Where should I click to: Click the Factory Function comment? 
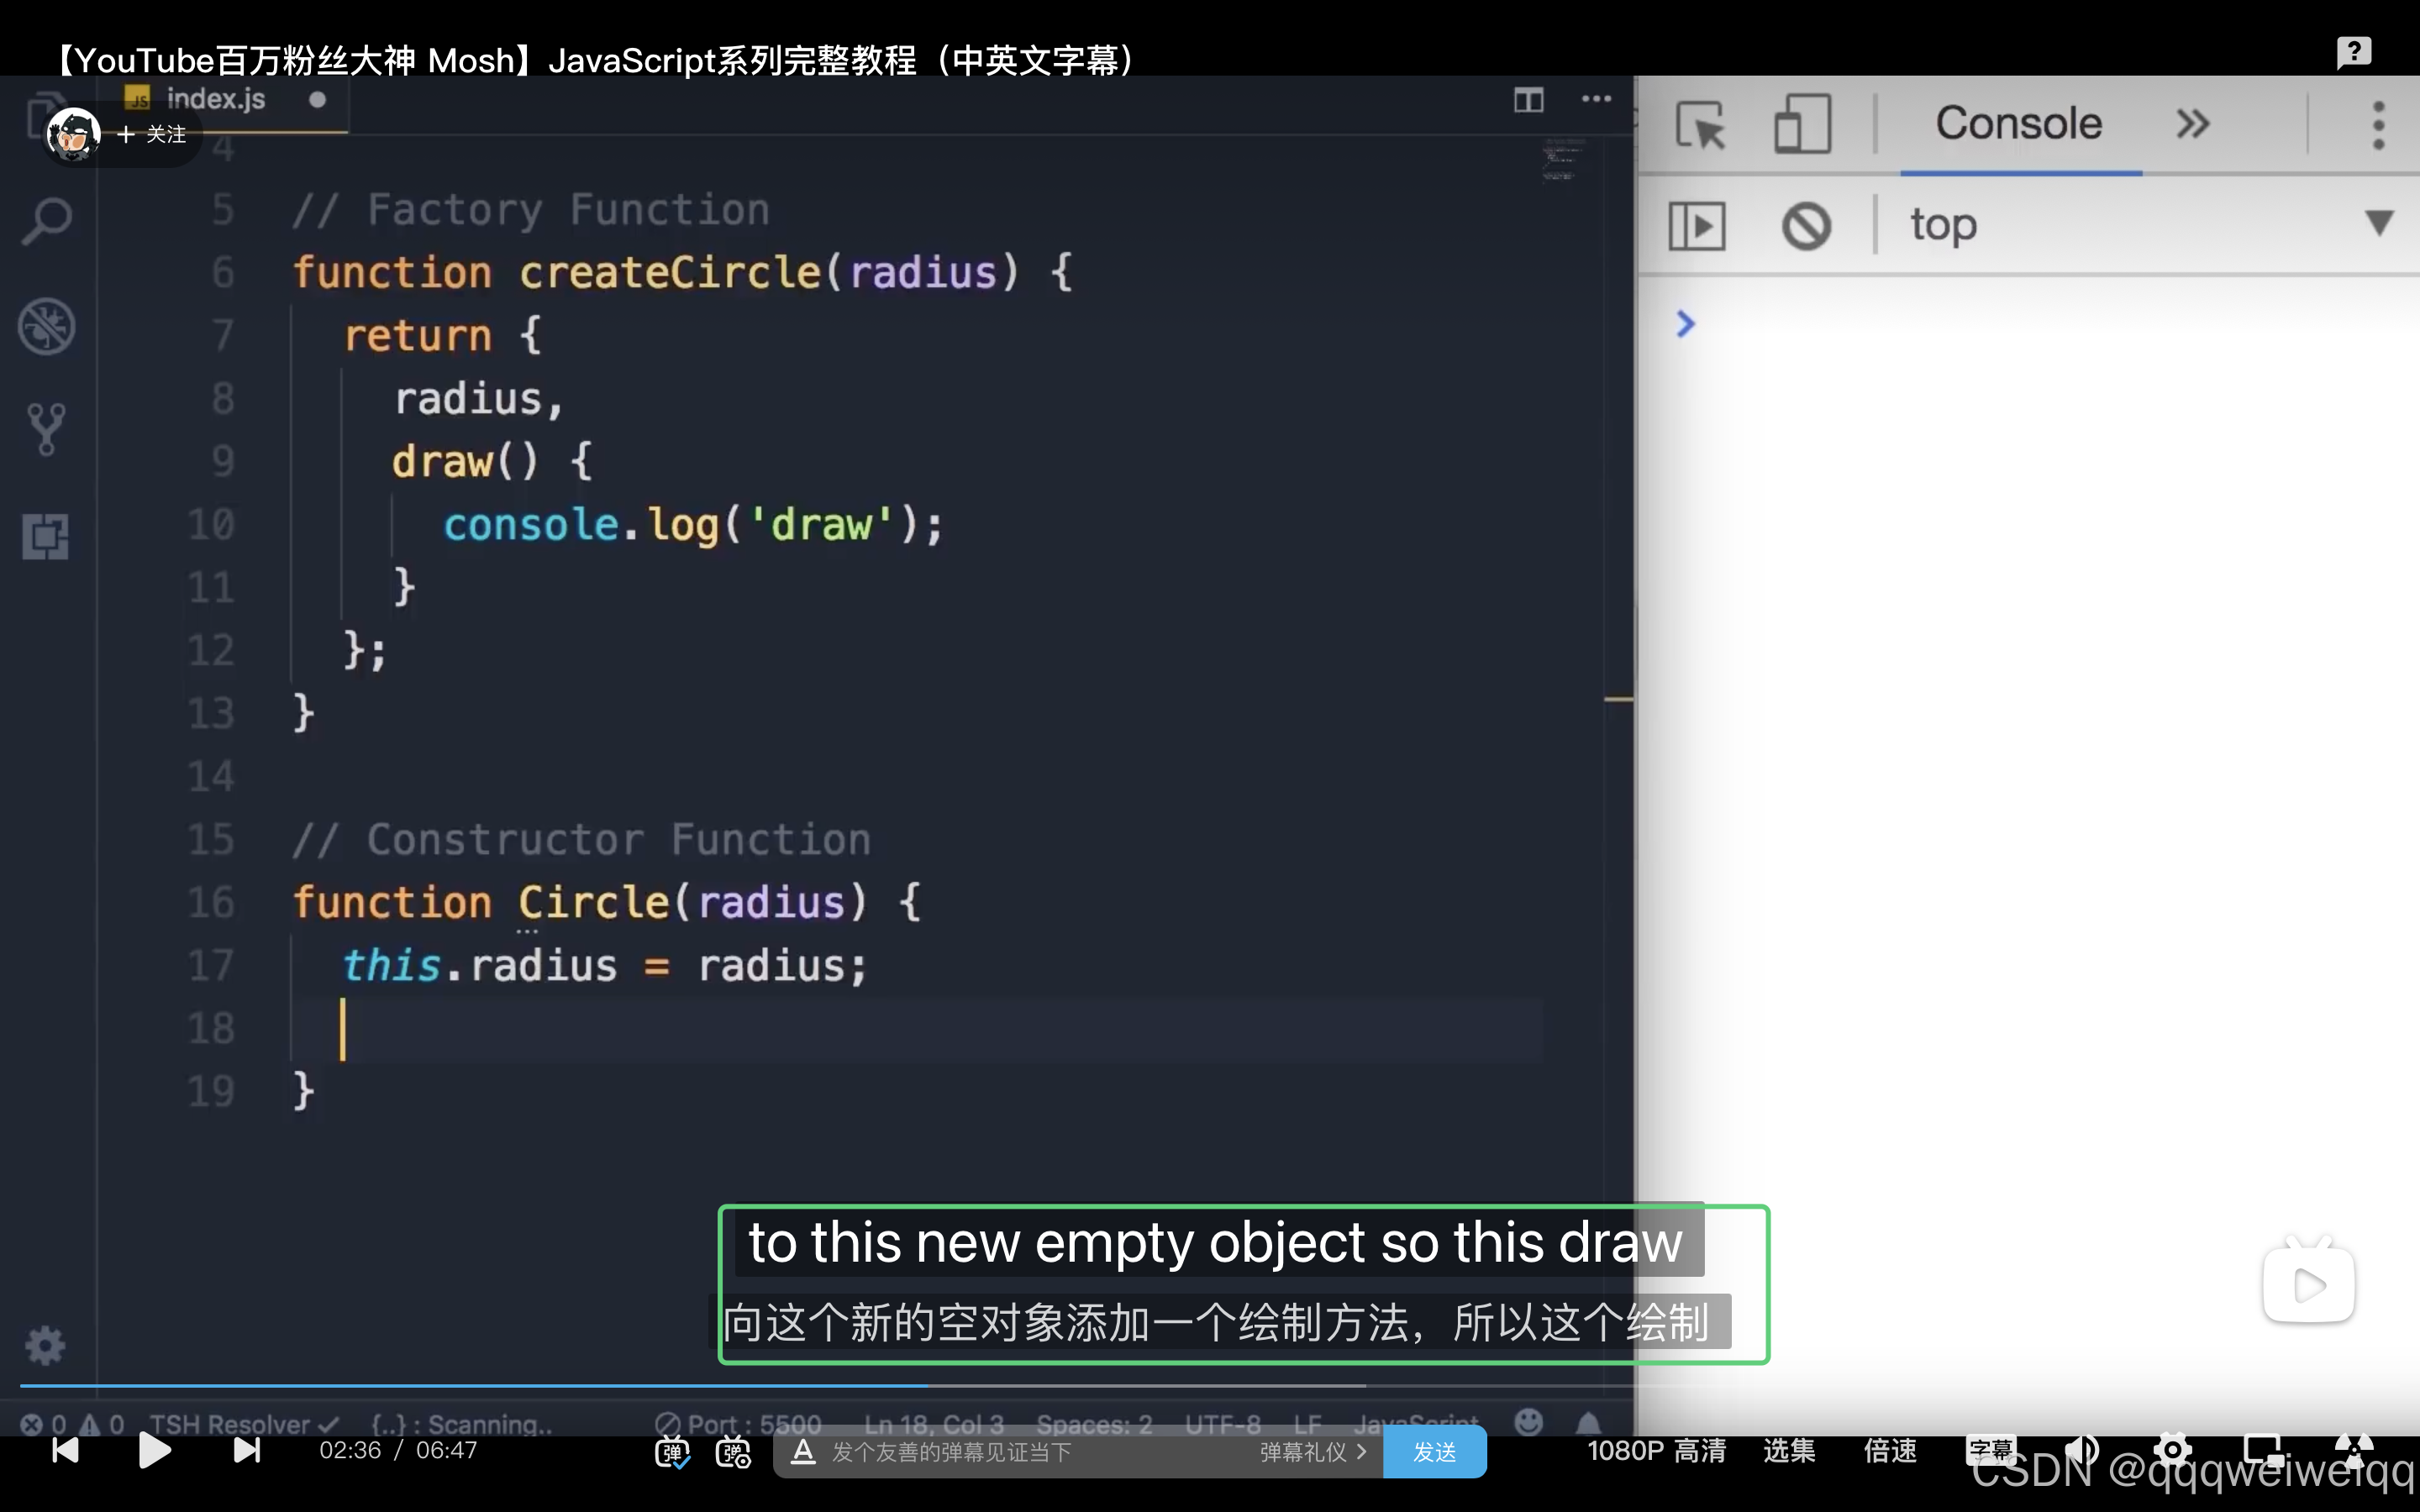[531, 209]
